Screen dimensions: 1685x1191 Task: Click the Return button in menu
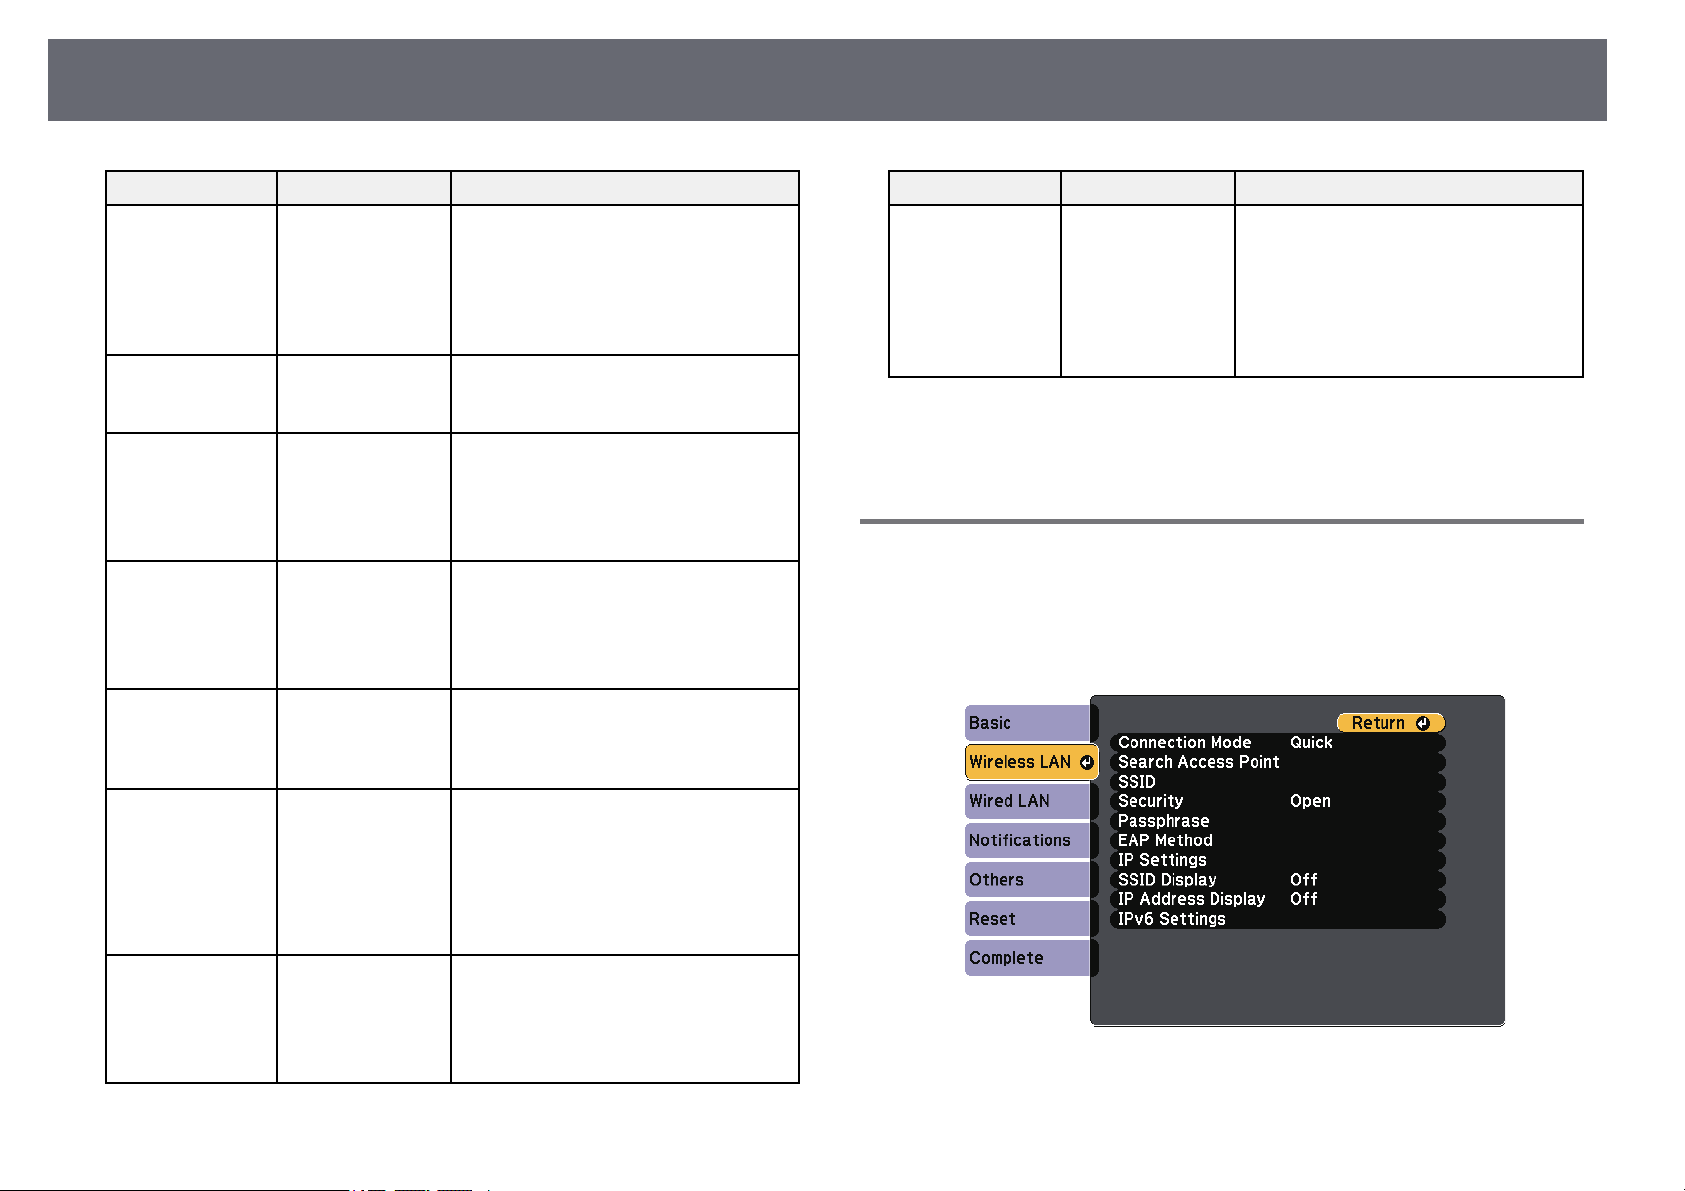click(1390, 723)
